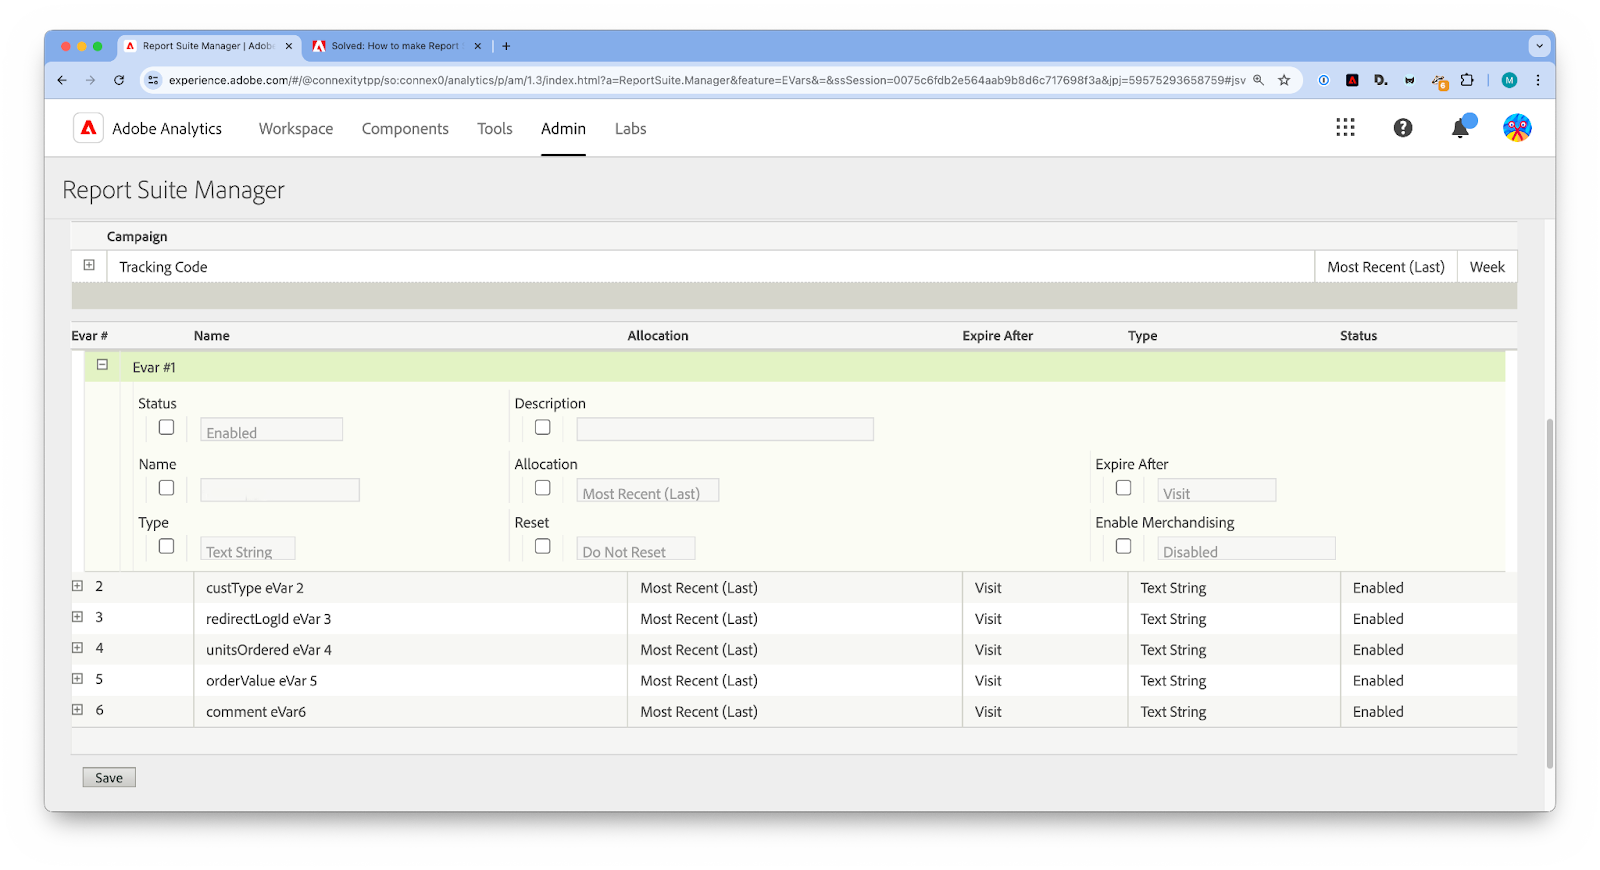1600x870 pixels.
Task: Open the Adobe extension icon in toolbar
Action: [x=1352, y=80]
